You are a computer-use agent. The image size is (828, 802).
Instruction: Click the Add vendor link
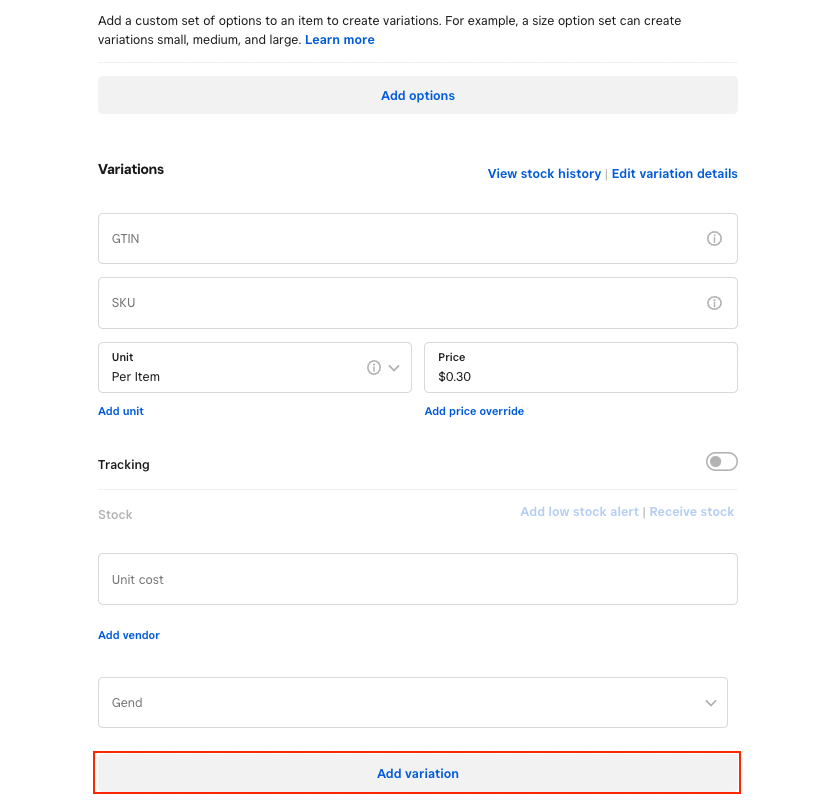(x=129, y=635)
